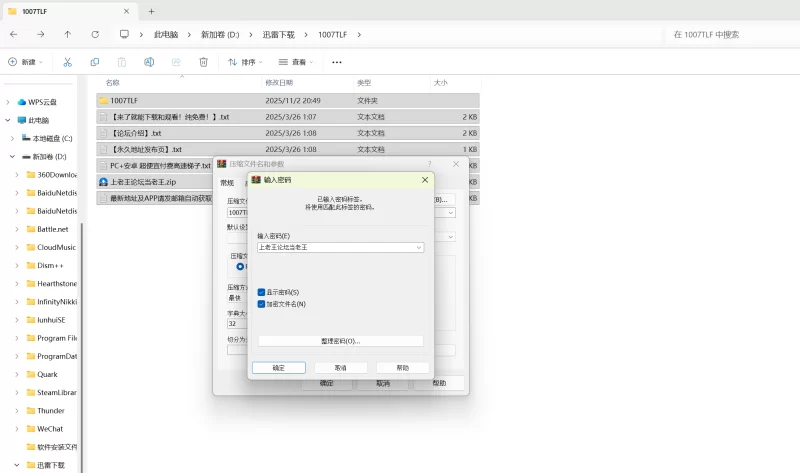
Task: Go back in File Explorer
Action: pos(14,34)
